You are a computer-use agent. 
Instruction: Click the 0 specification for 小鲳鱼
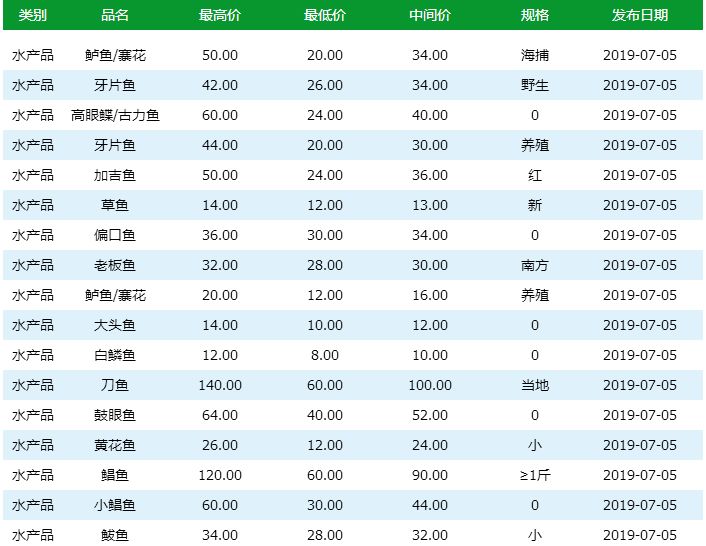(535, 505)
